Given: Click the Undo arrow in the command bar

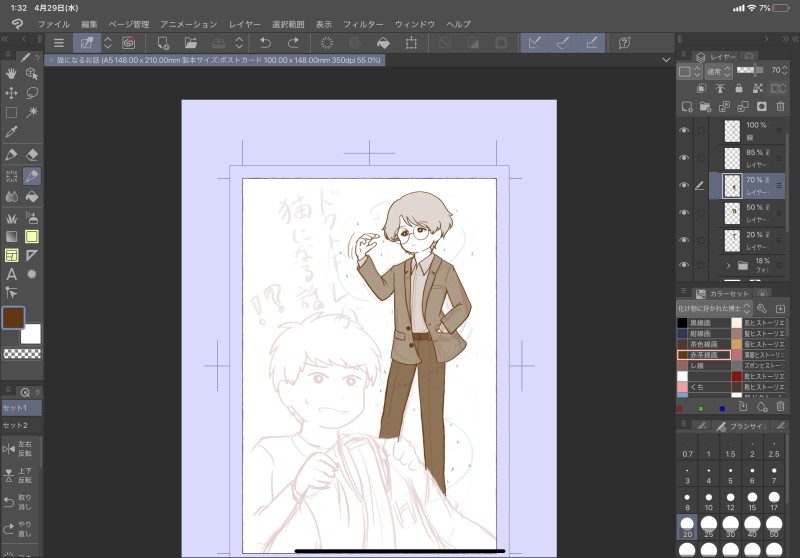Looking at the screenshot, I should pyautogui.click(x=265, y=43).
